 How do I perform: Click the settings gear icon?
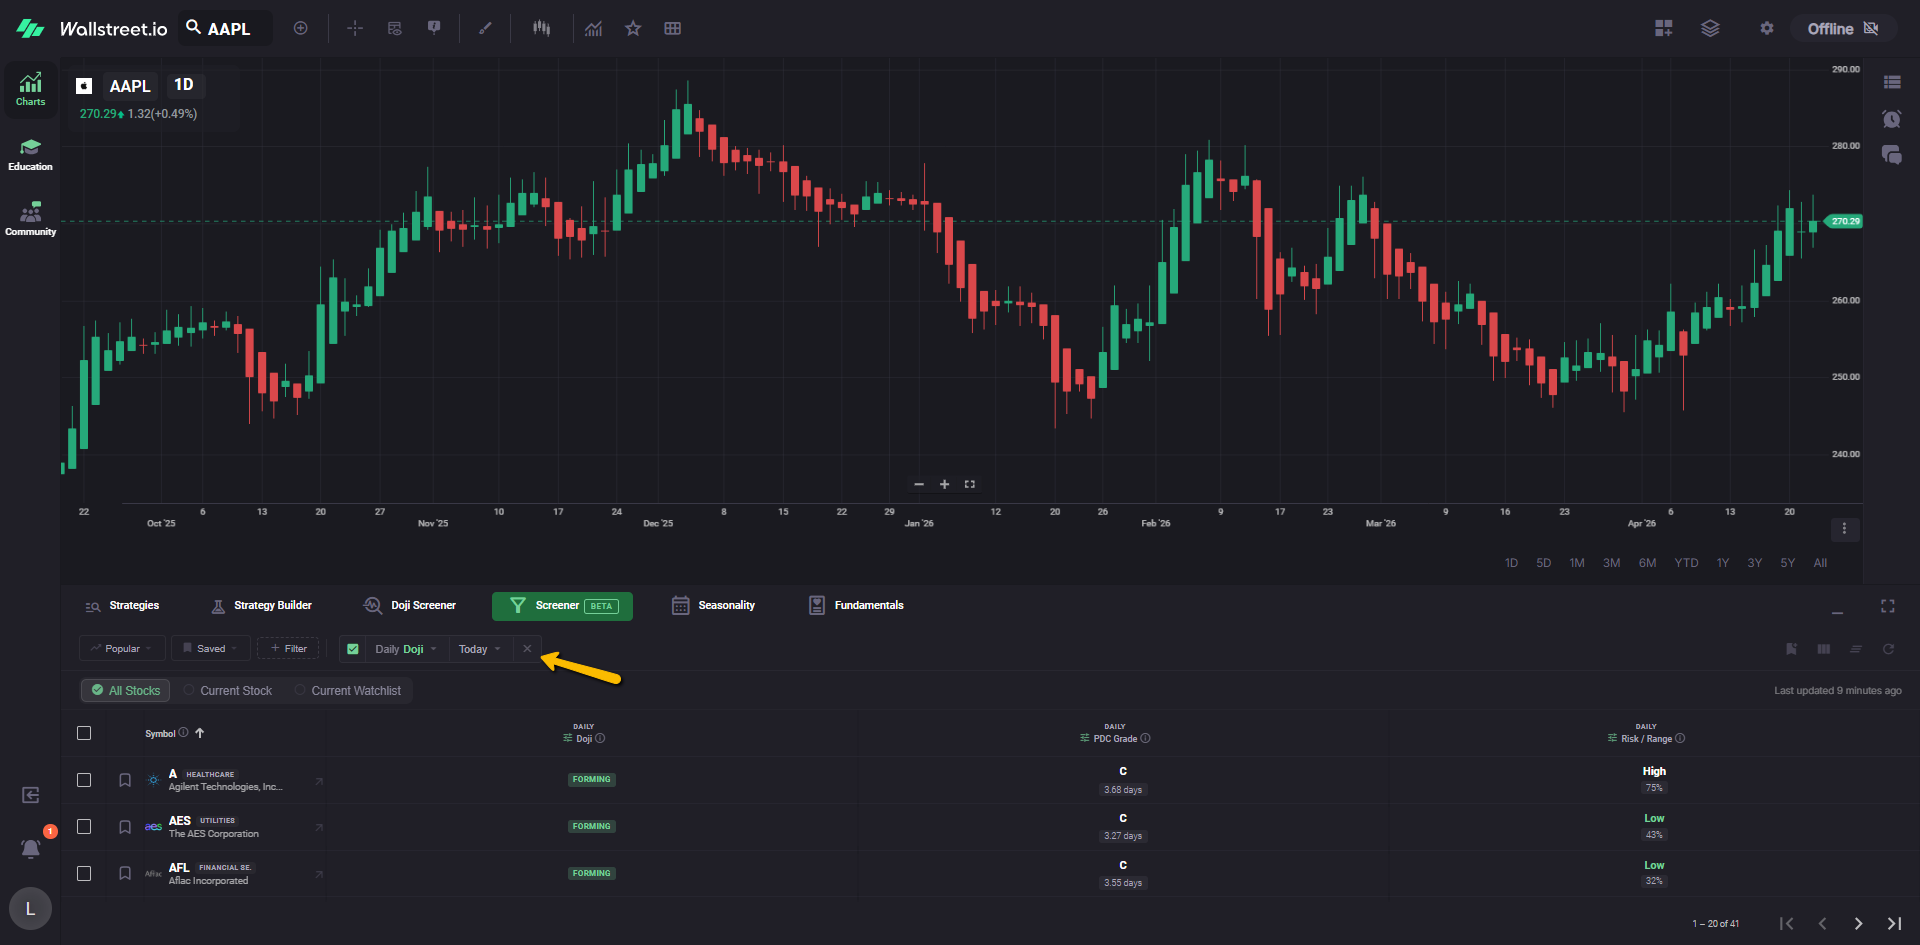click(1767, 28)
